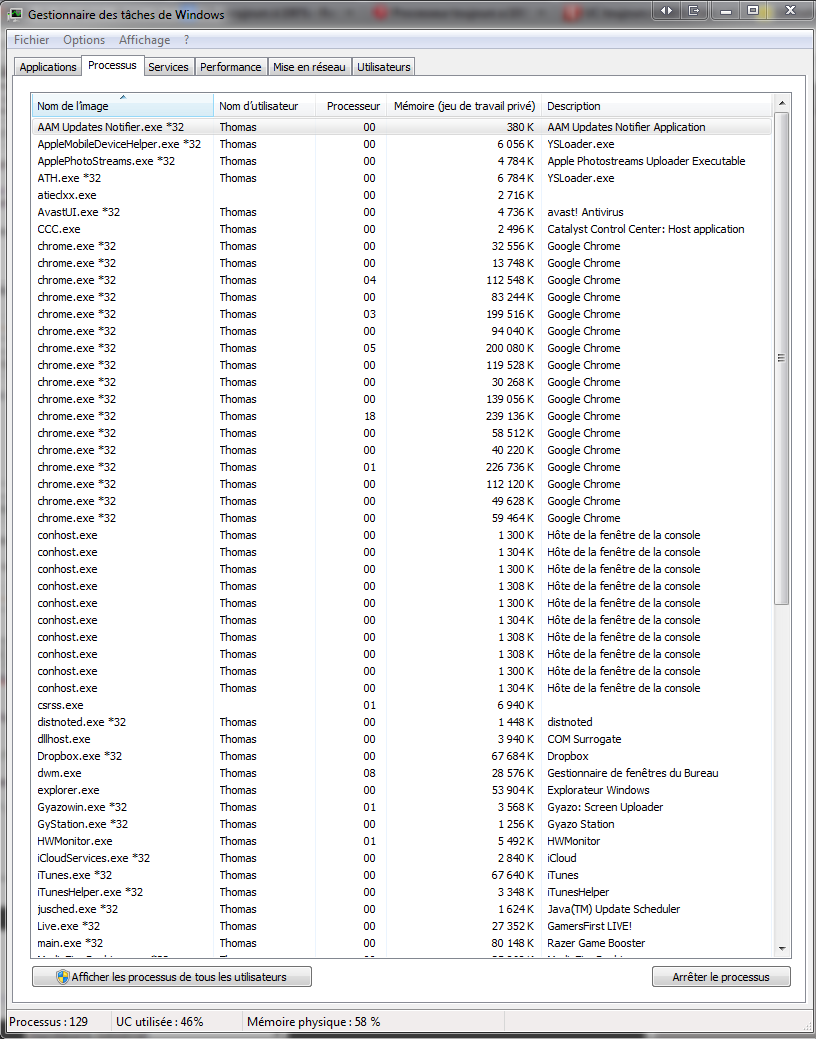Select iCloudServices.exe *32 process
816x1039 pixels.
point(402,858)
